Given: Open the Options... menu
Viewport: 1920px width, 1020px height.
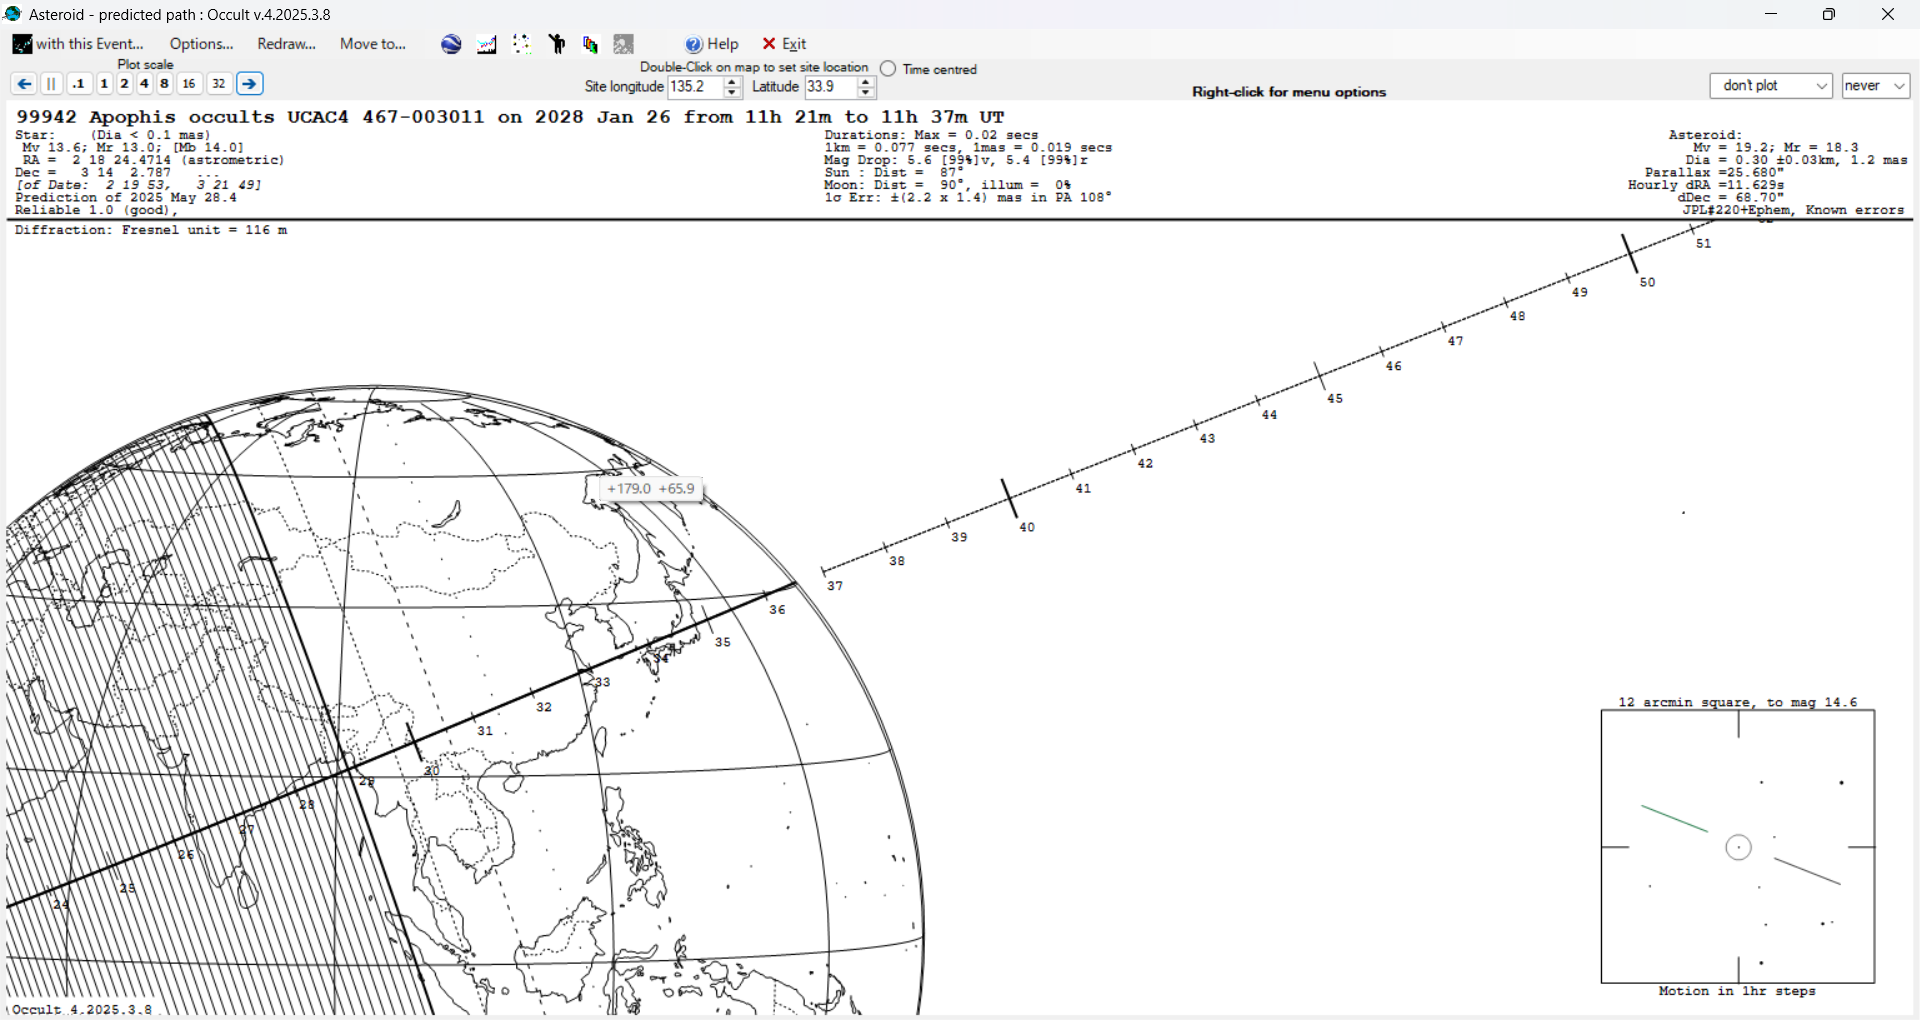Looking at the screenshot, I should tap(201, 44).
